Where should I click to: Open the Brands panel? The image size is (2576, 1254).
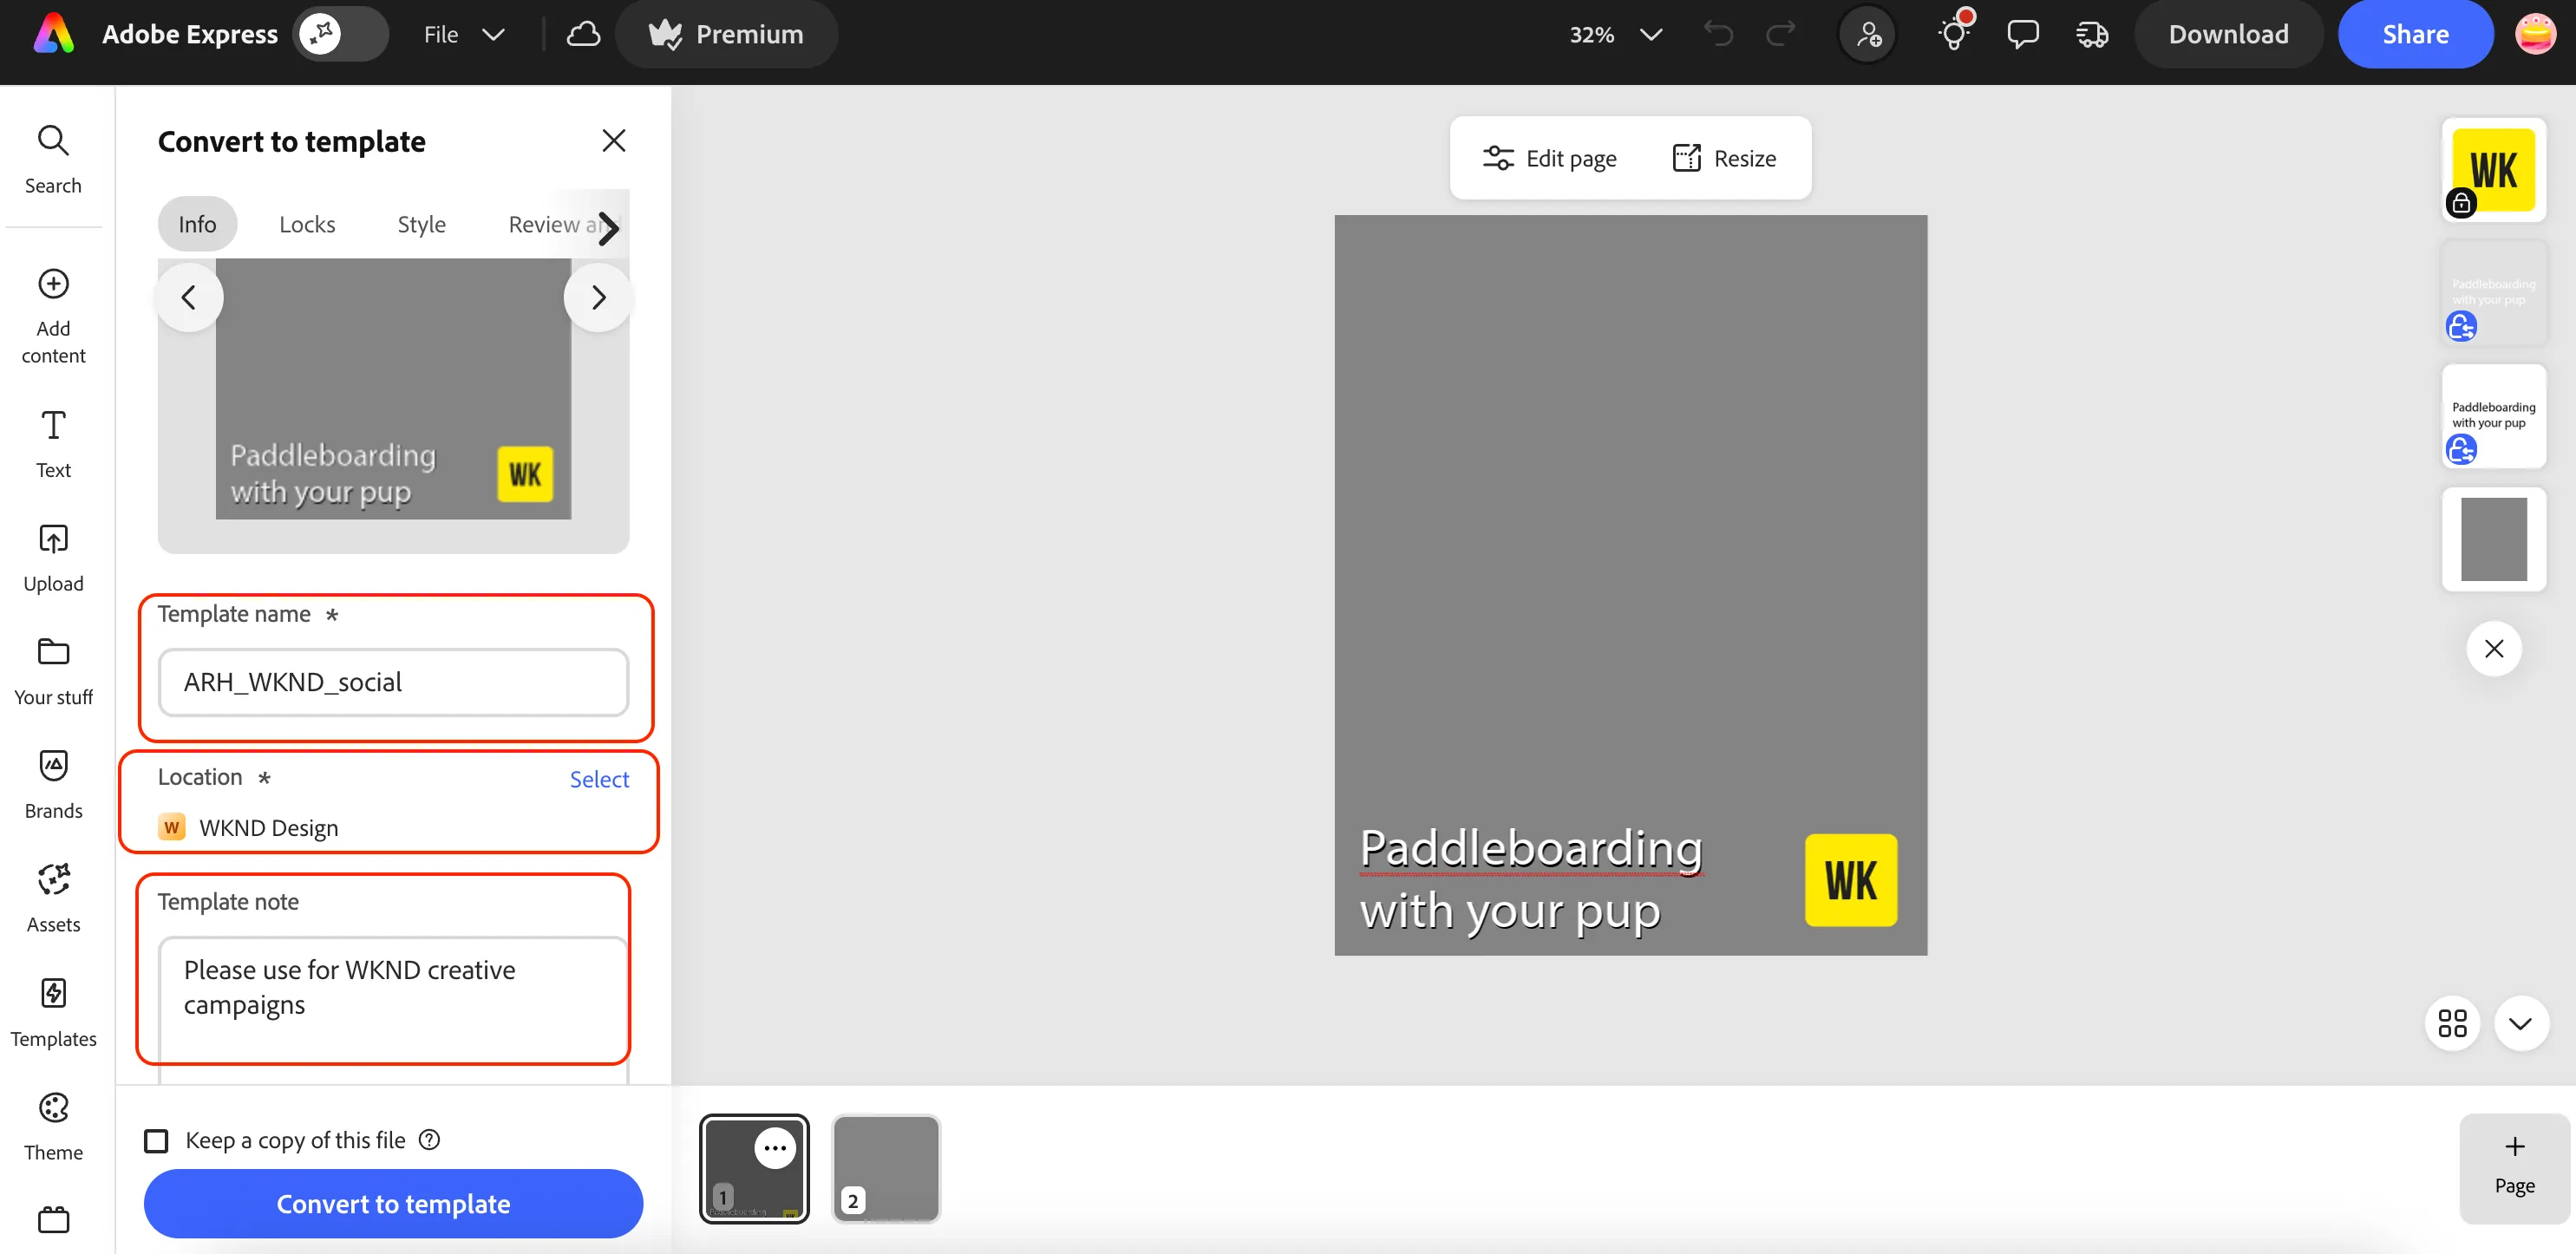click(x=53, y=785)
